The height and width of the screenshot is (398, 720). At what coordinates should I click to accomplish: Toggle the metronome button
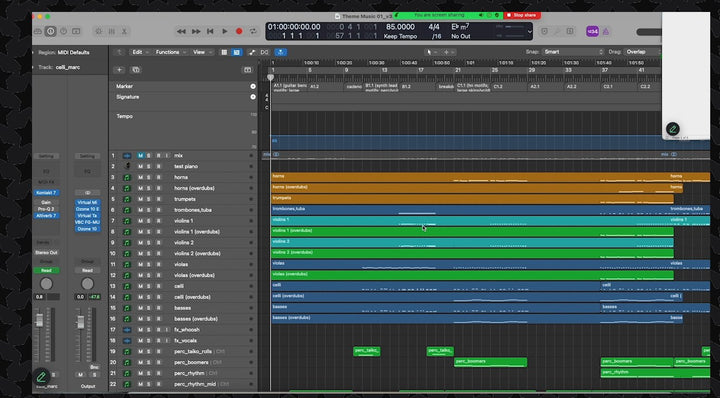(x=606, y=31)
